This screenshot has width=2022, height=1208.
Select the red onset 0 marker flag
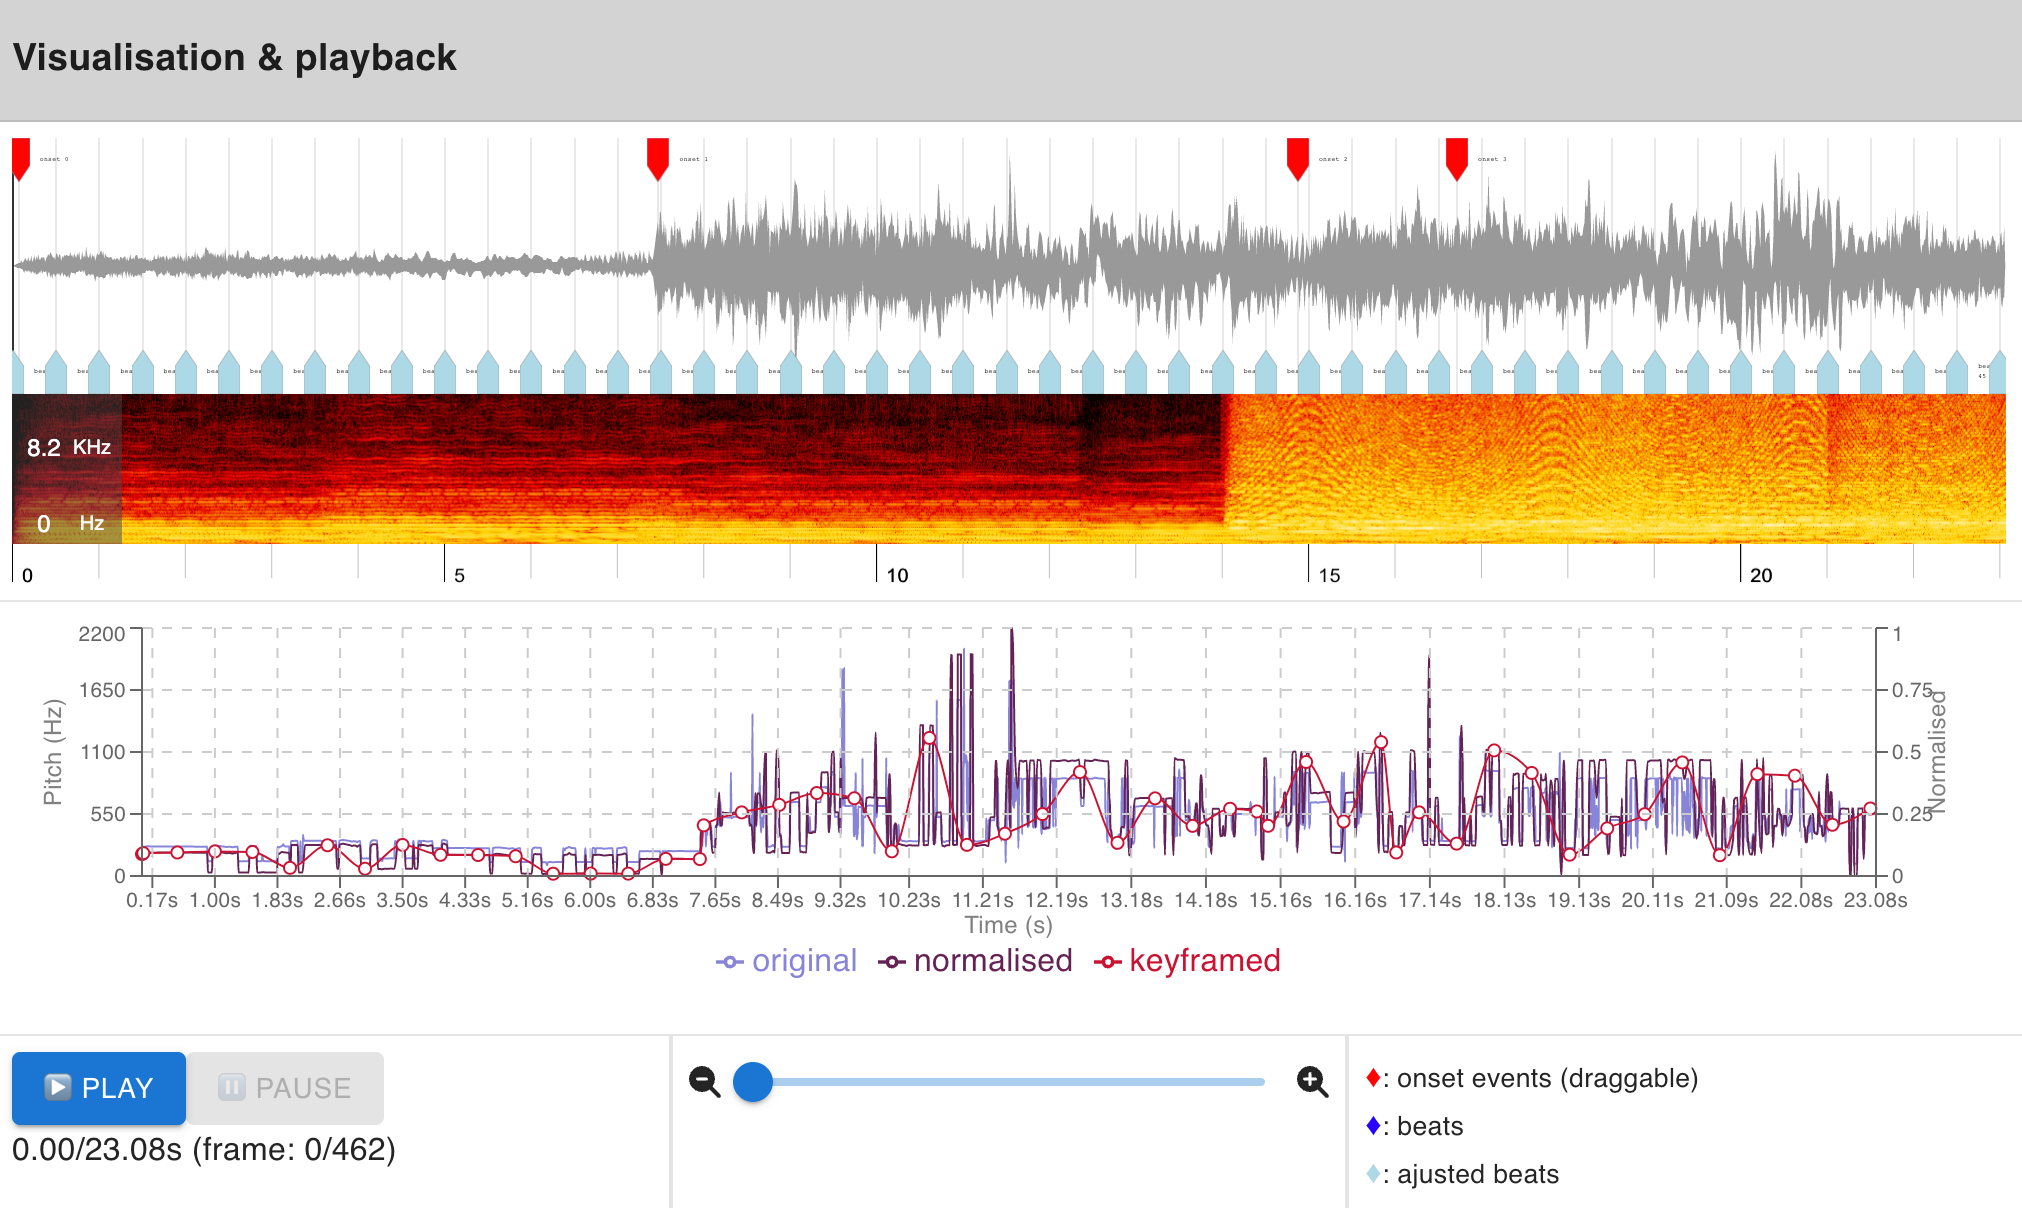20,155
